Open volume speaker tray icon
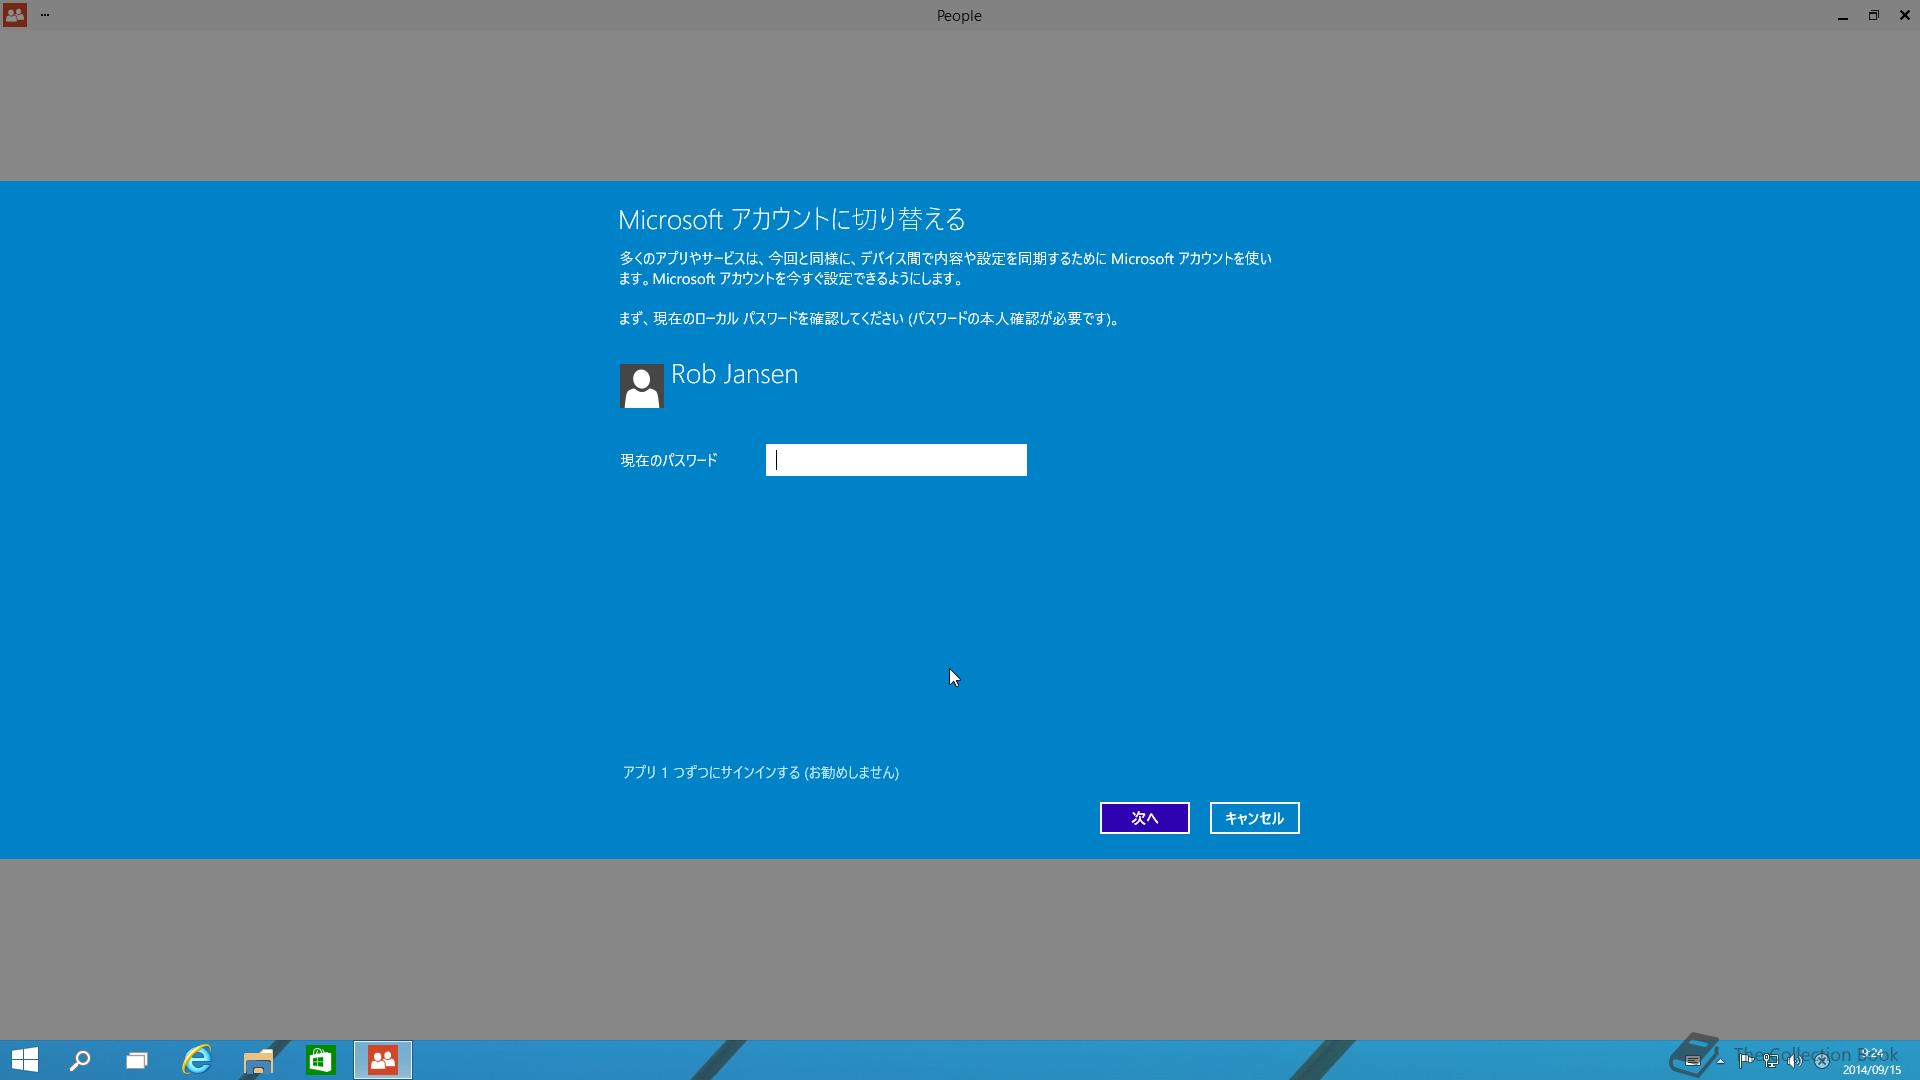The height and width of the screenshot is (1080, 1920). pyautogui.click(x=1796, y=1061)
